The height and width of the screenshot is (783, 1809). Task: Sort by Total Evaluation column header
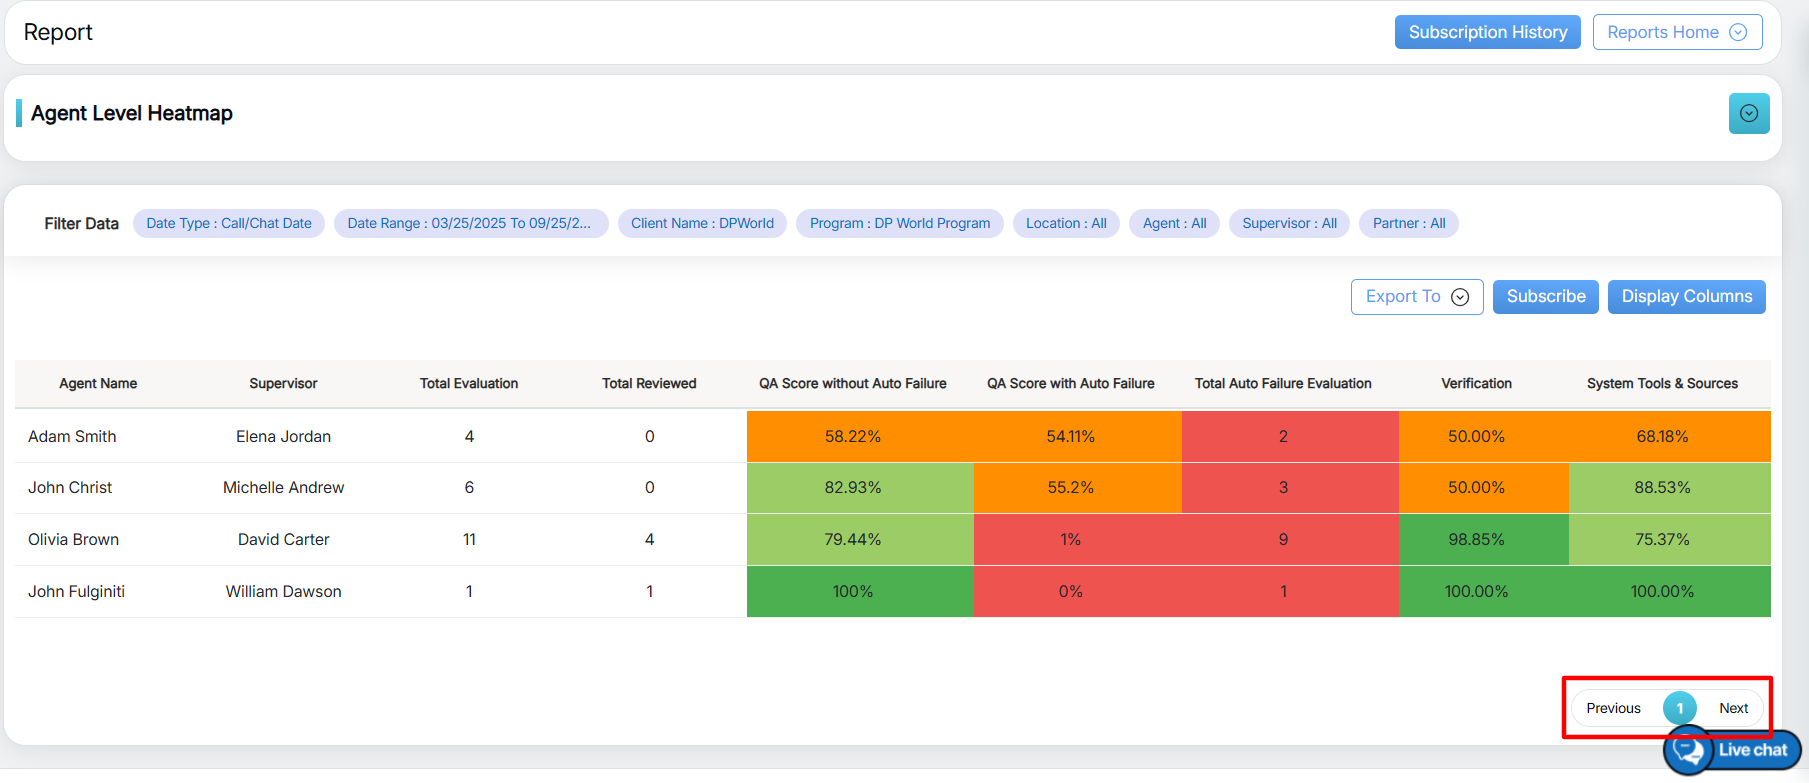[468, 383]
